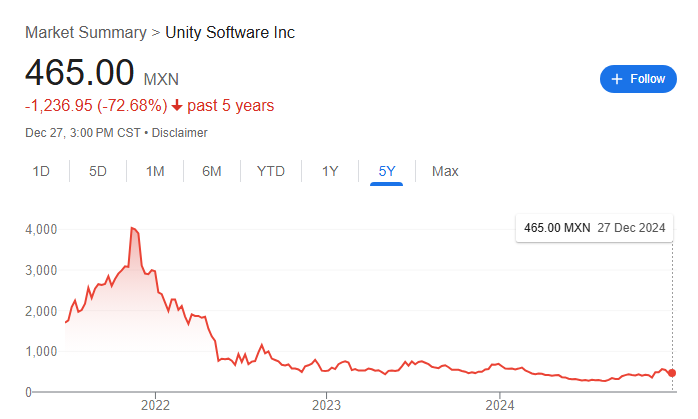Image resolution: width=698 pixels, height=419 pixels.
Task: Click the plus icon on Follow
Action: coord(617,79)
